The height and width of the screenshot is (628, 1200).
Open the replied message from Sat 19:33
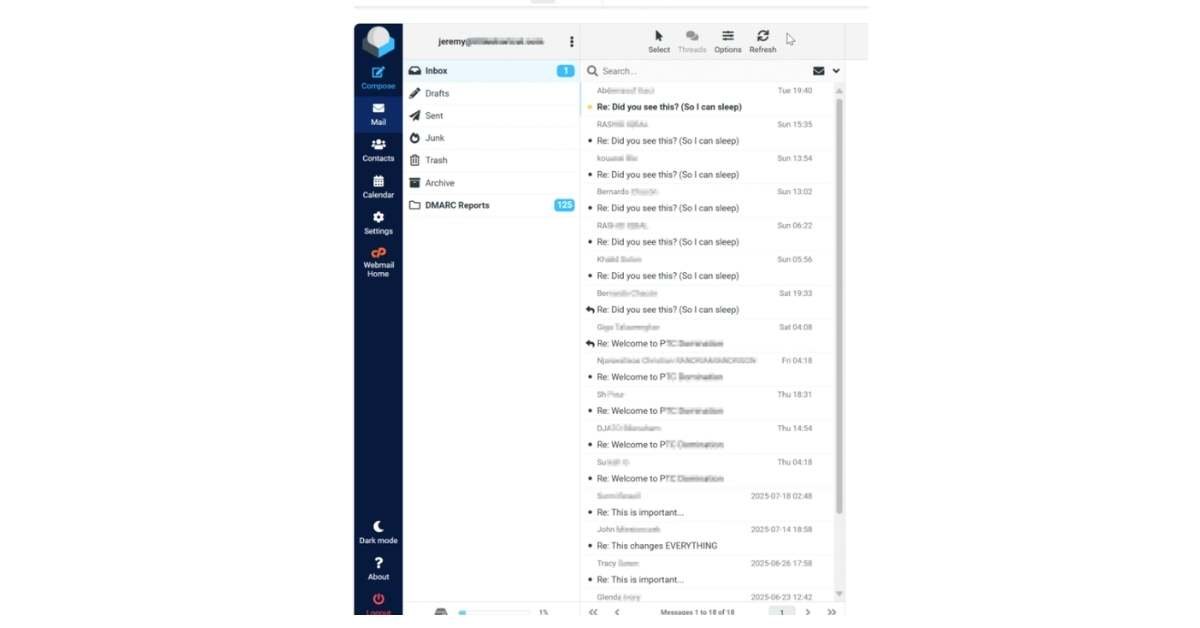point(705,302)
